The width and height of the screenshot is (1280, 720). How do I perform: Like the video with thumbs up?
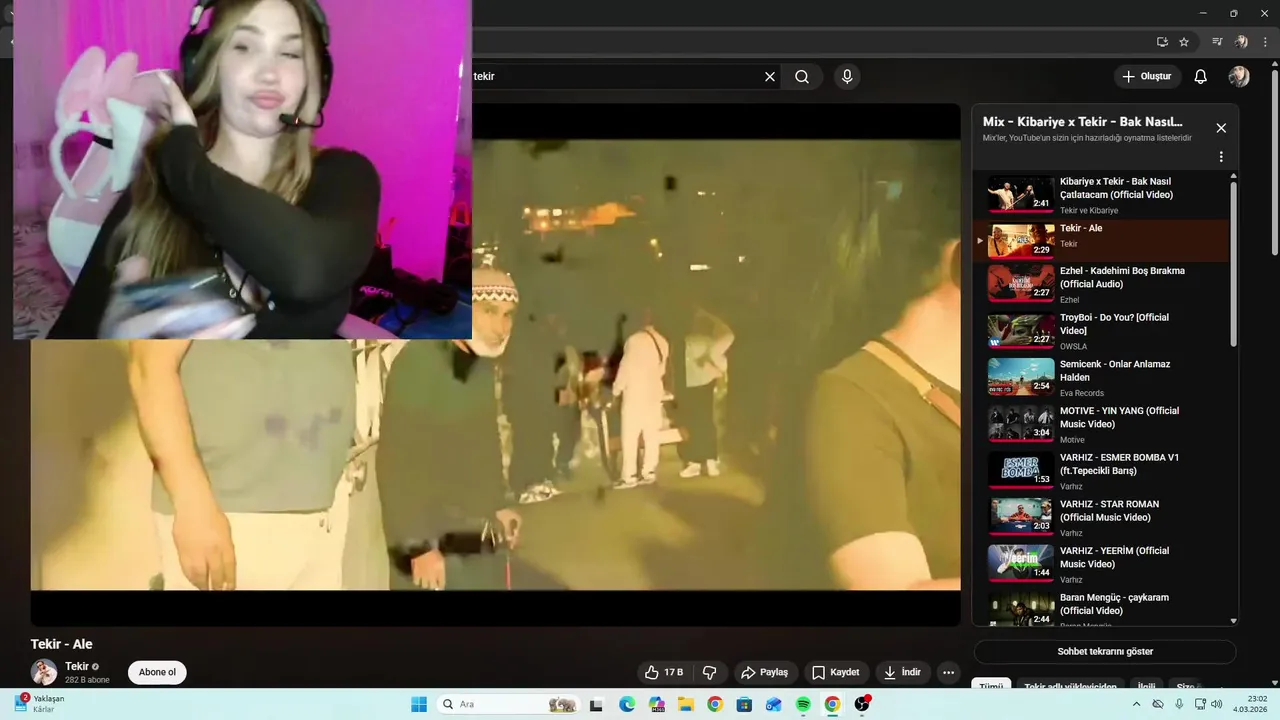point(664,672)
